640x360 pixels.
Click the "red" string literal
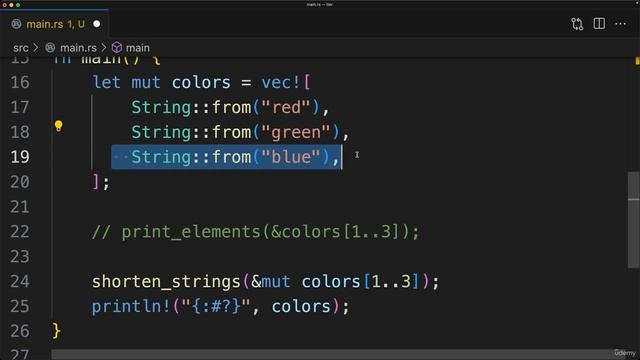click(x=286, y=108)
